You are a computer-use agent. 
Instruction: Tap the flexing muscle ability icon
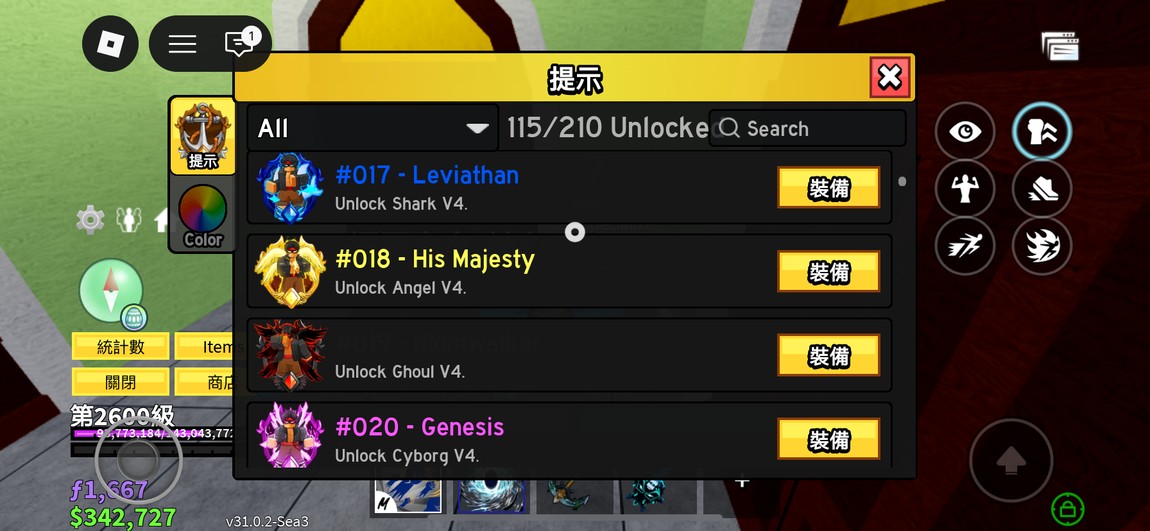coord(964,188)
